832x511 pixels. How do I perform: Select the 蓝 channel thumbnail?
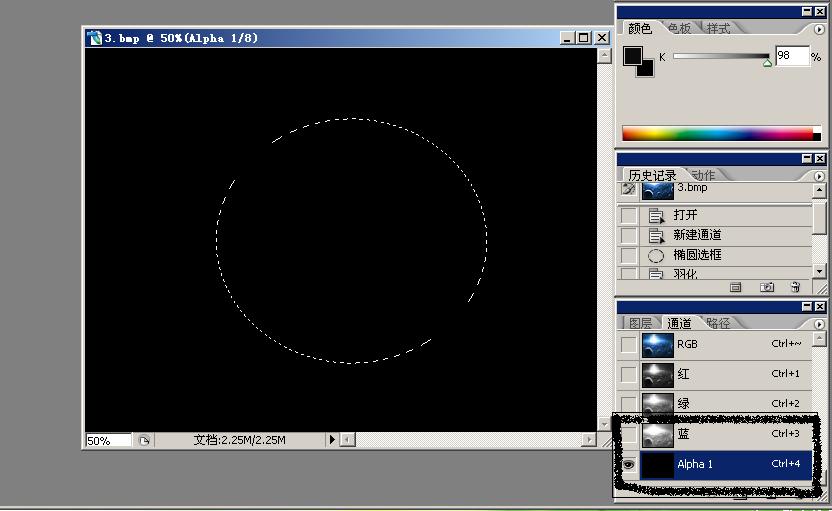coord(657,435)
